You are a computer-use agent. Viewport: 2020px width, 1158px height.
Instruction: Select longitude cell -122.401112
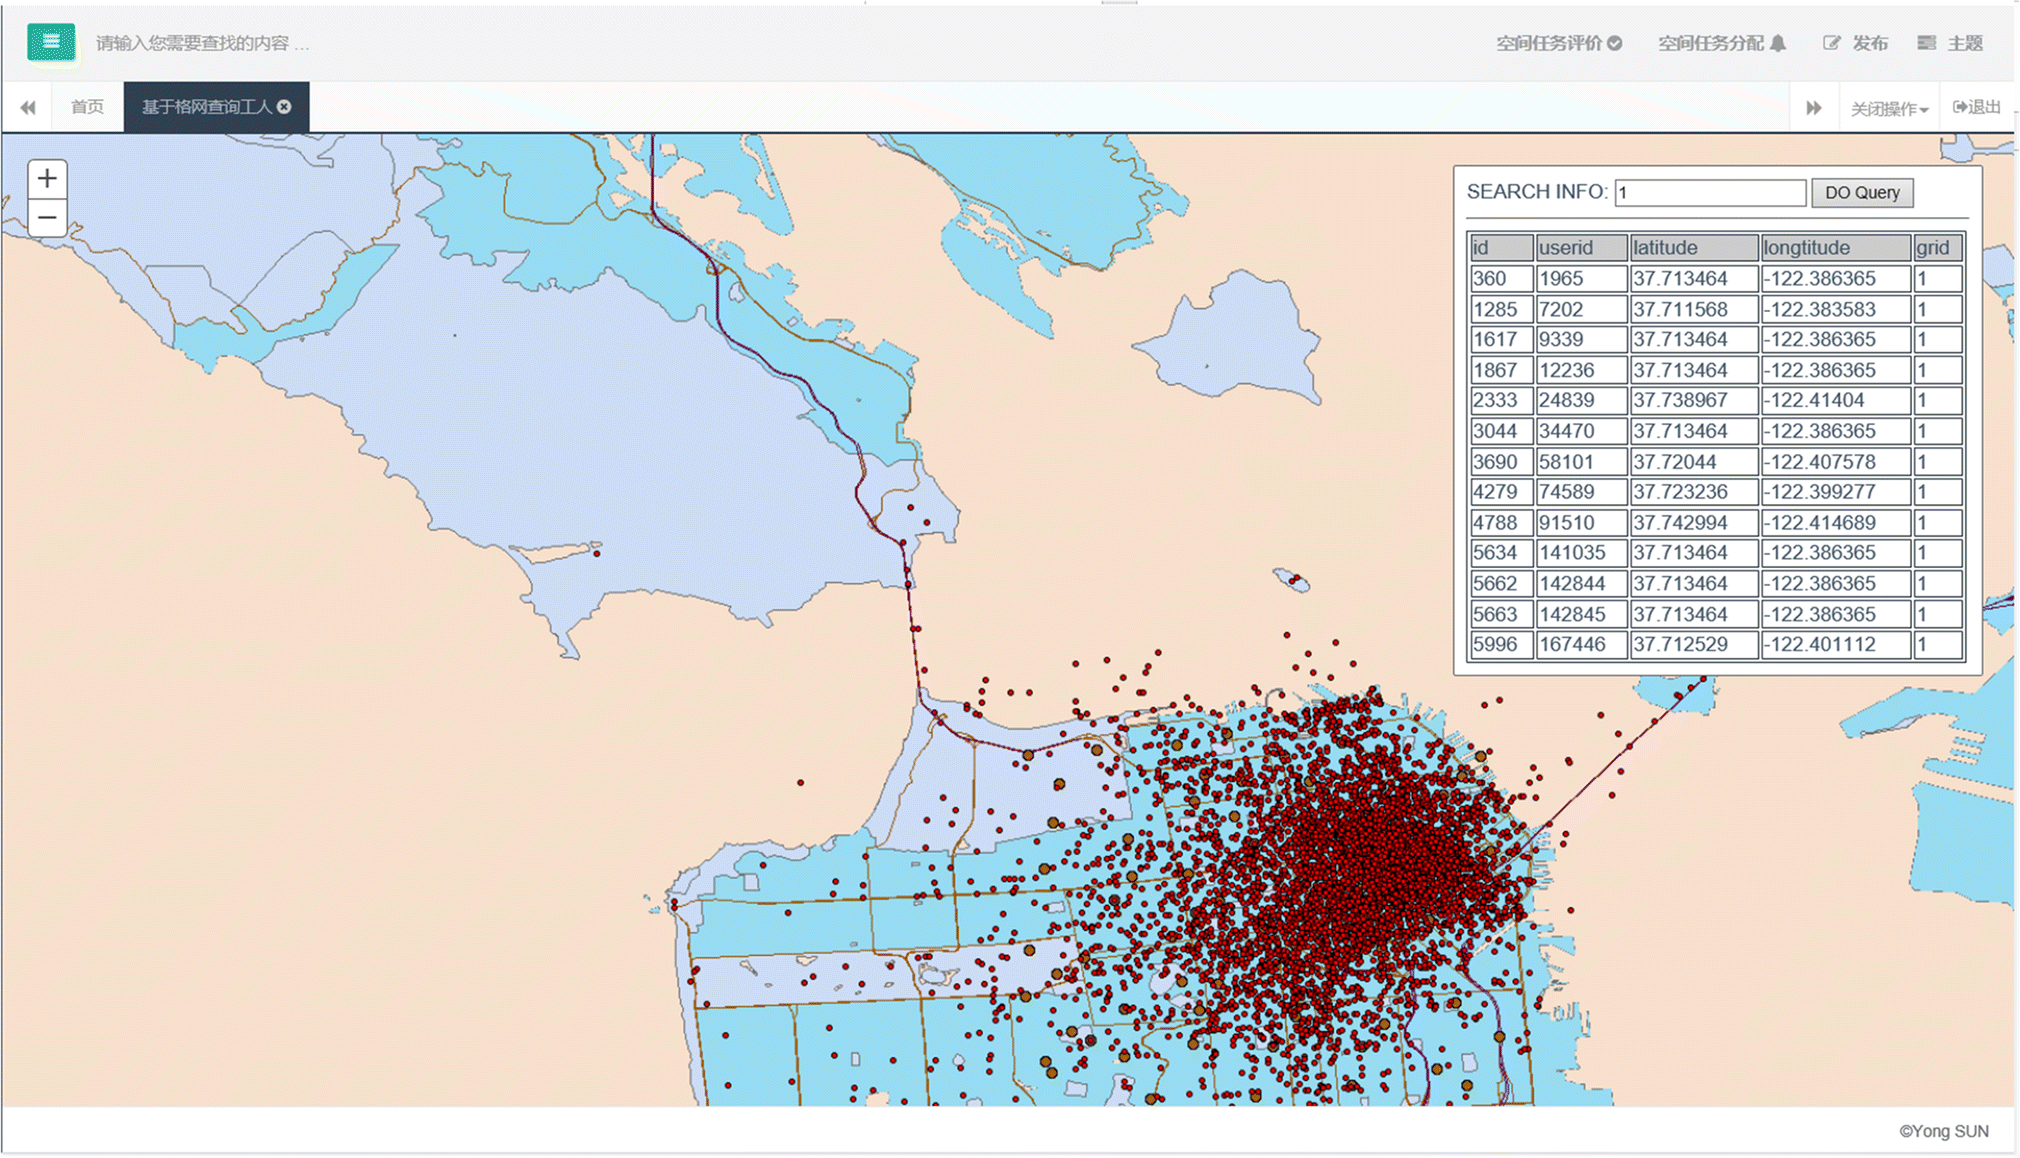(x=1835, y=645)
